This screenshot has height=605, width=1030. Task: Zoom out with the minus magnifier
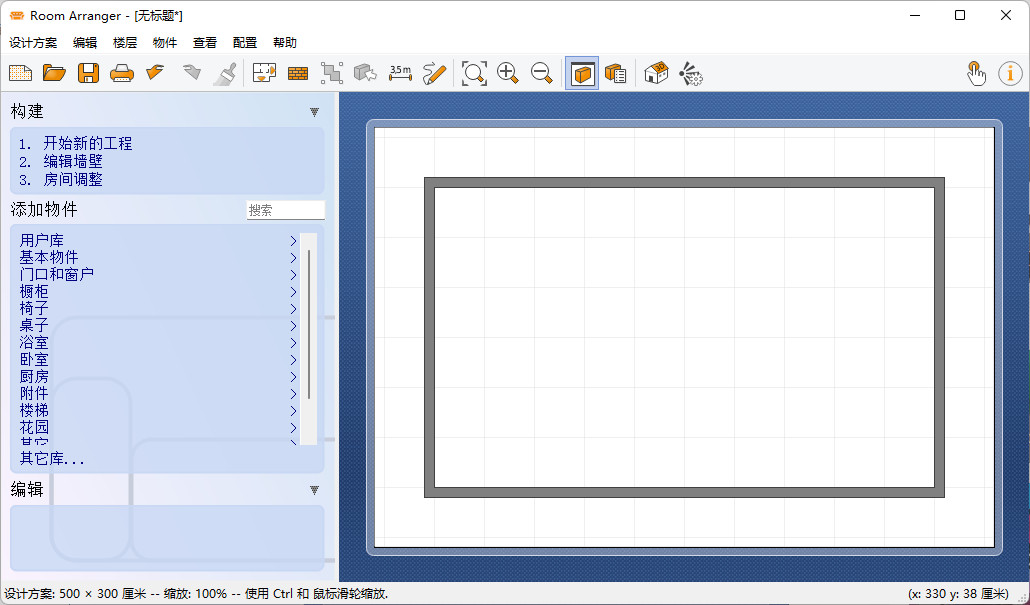(541, 73)
